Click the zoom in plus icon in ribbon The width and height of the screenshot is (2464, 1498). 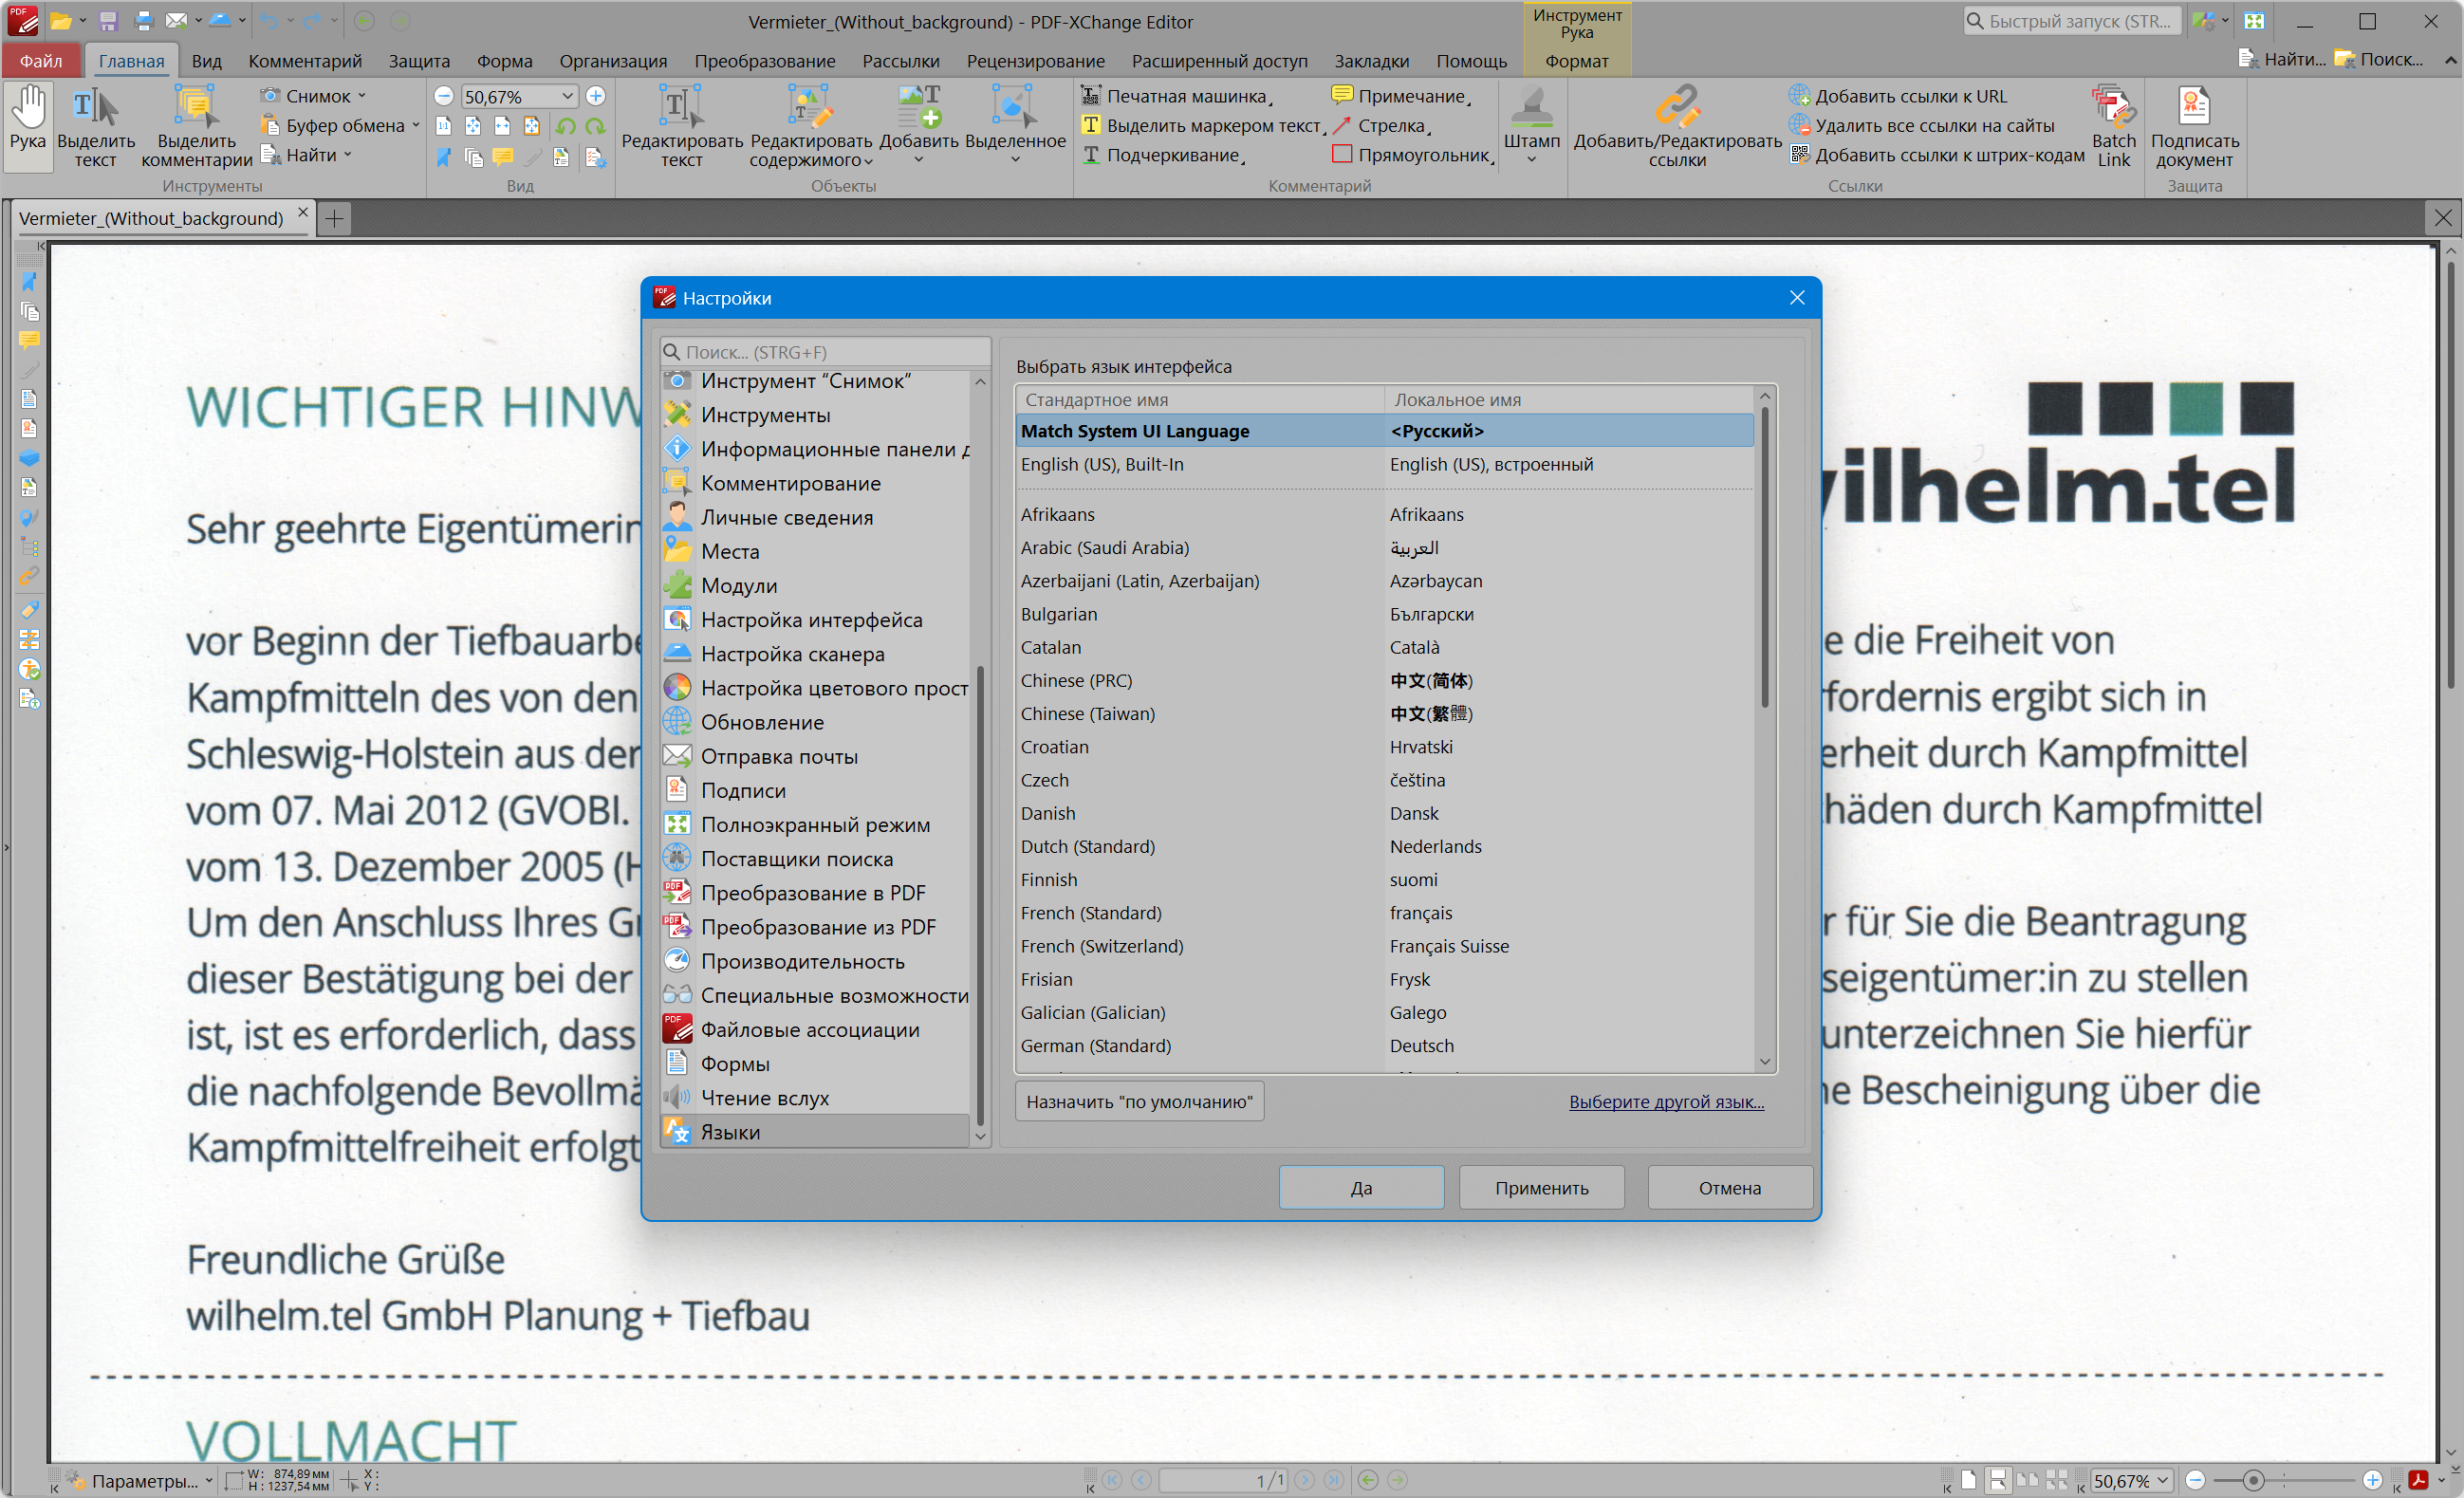(x=596, y=96)
